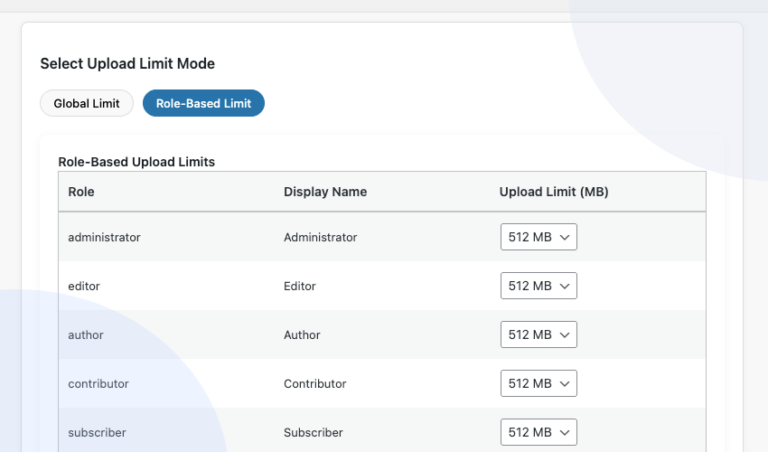Click the Select Upload Limit Mode heading
The width and height of the screenshot is (768, 452).
click(127, 64)
